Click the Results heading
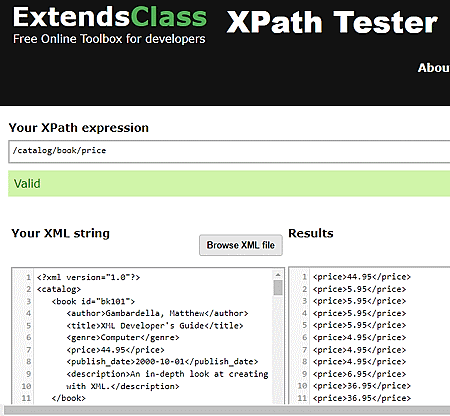This screenshot has height=416, width=450. [311, 233]
